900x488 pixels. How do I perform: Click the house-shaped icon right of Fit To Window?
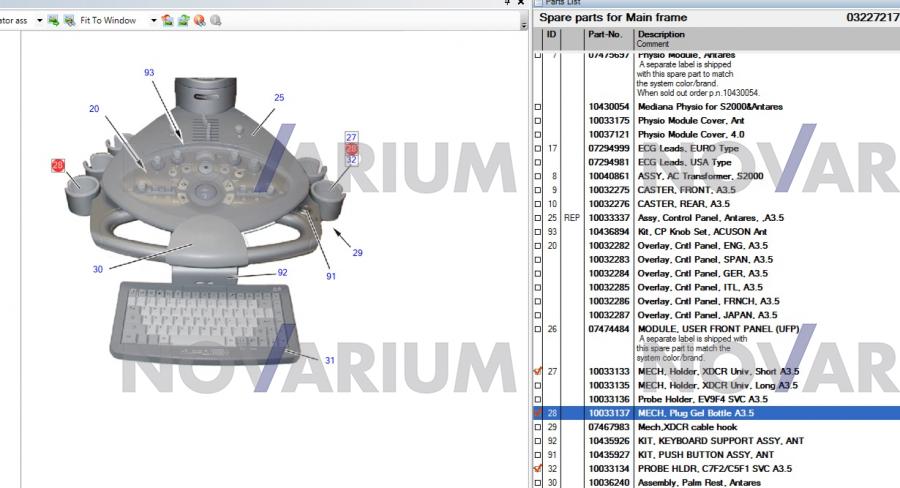167,20
